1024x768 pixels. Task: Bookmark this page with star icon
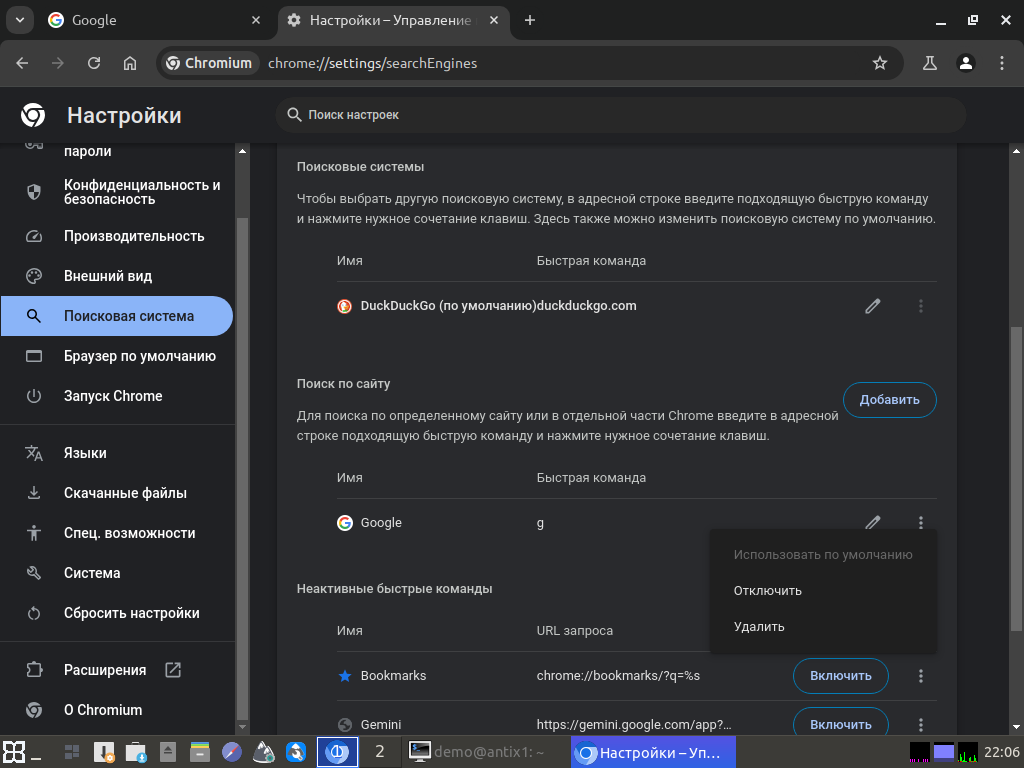(880, 63)
